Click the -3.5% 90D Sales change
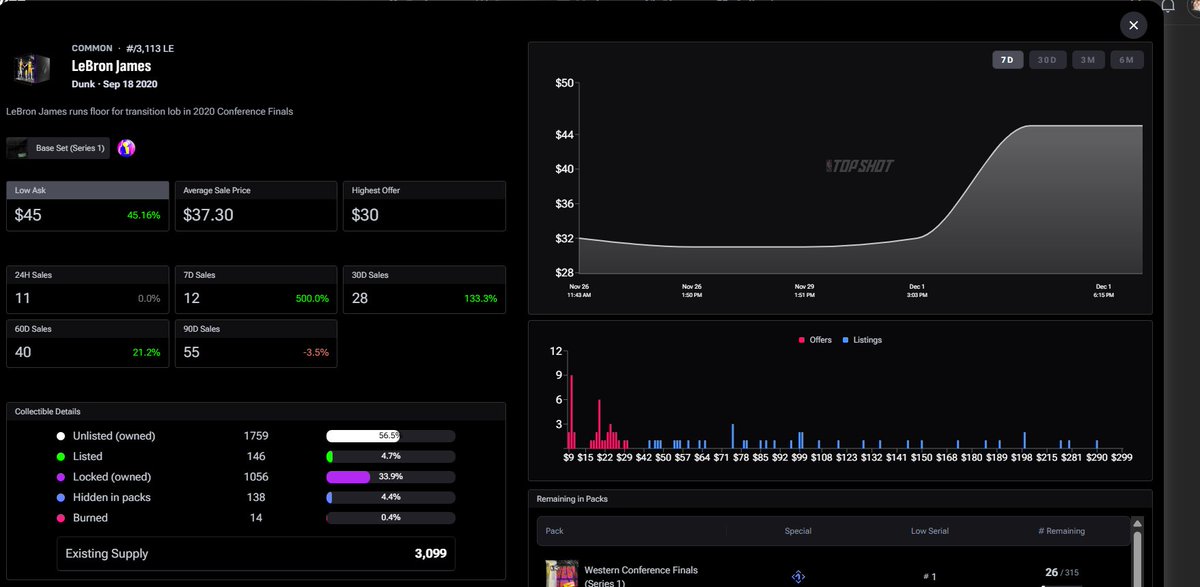 pyautogui.click(x=315, y=352)
